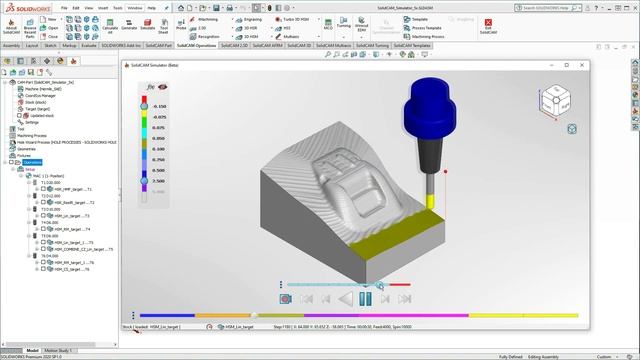Collapse T1 tool node
The height and width of the screenshot is (360, 640).
(x=29, y=182)
